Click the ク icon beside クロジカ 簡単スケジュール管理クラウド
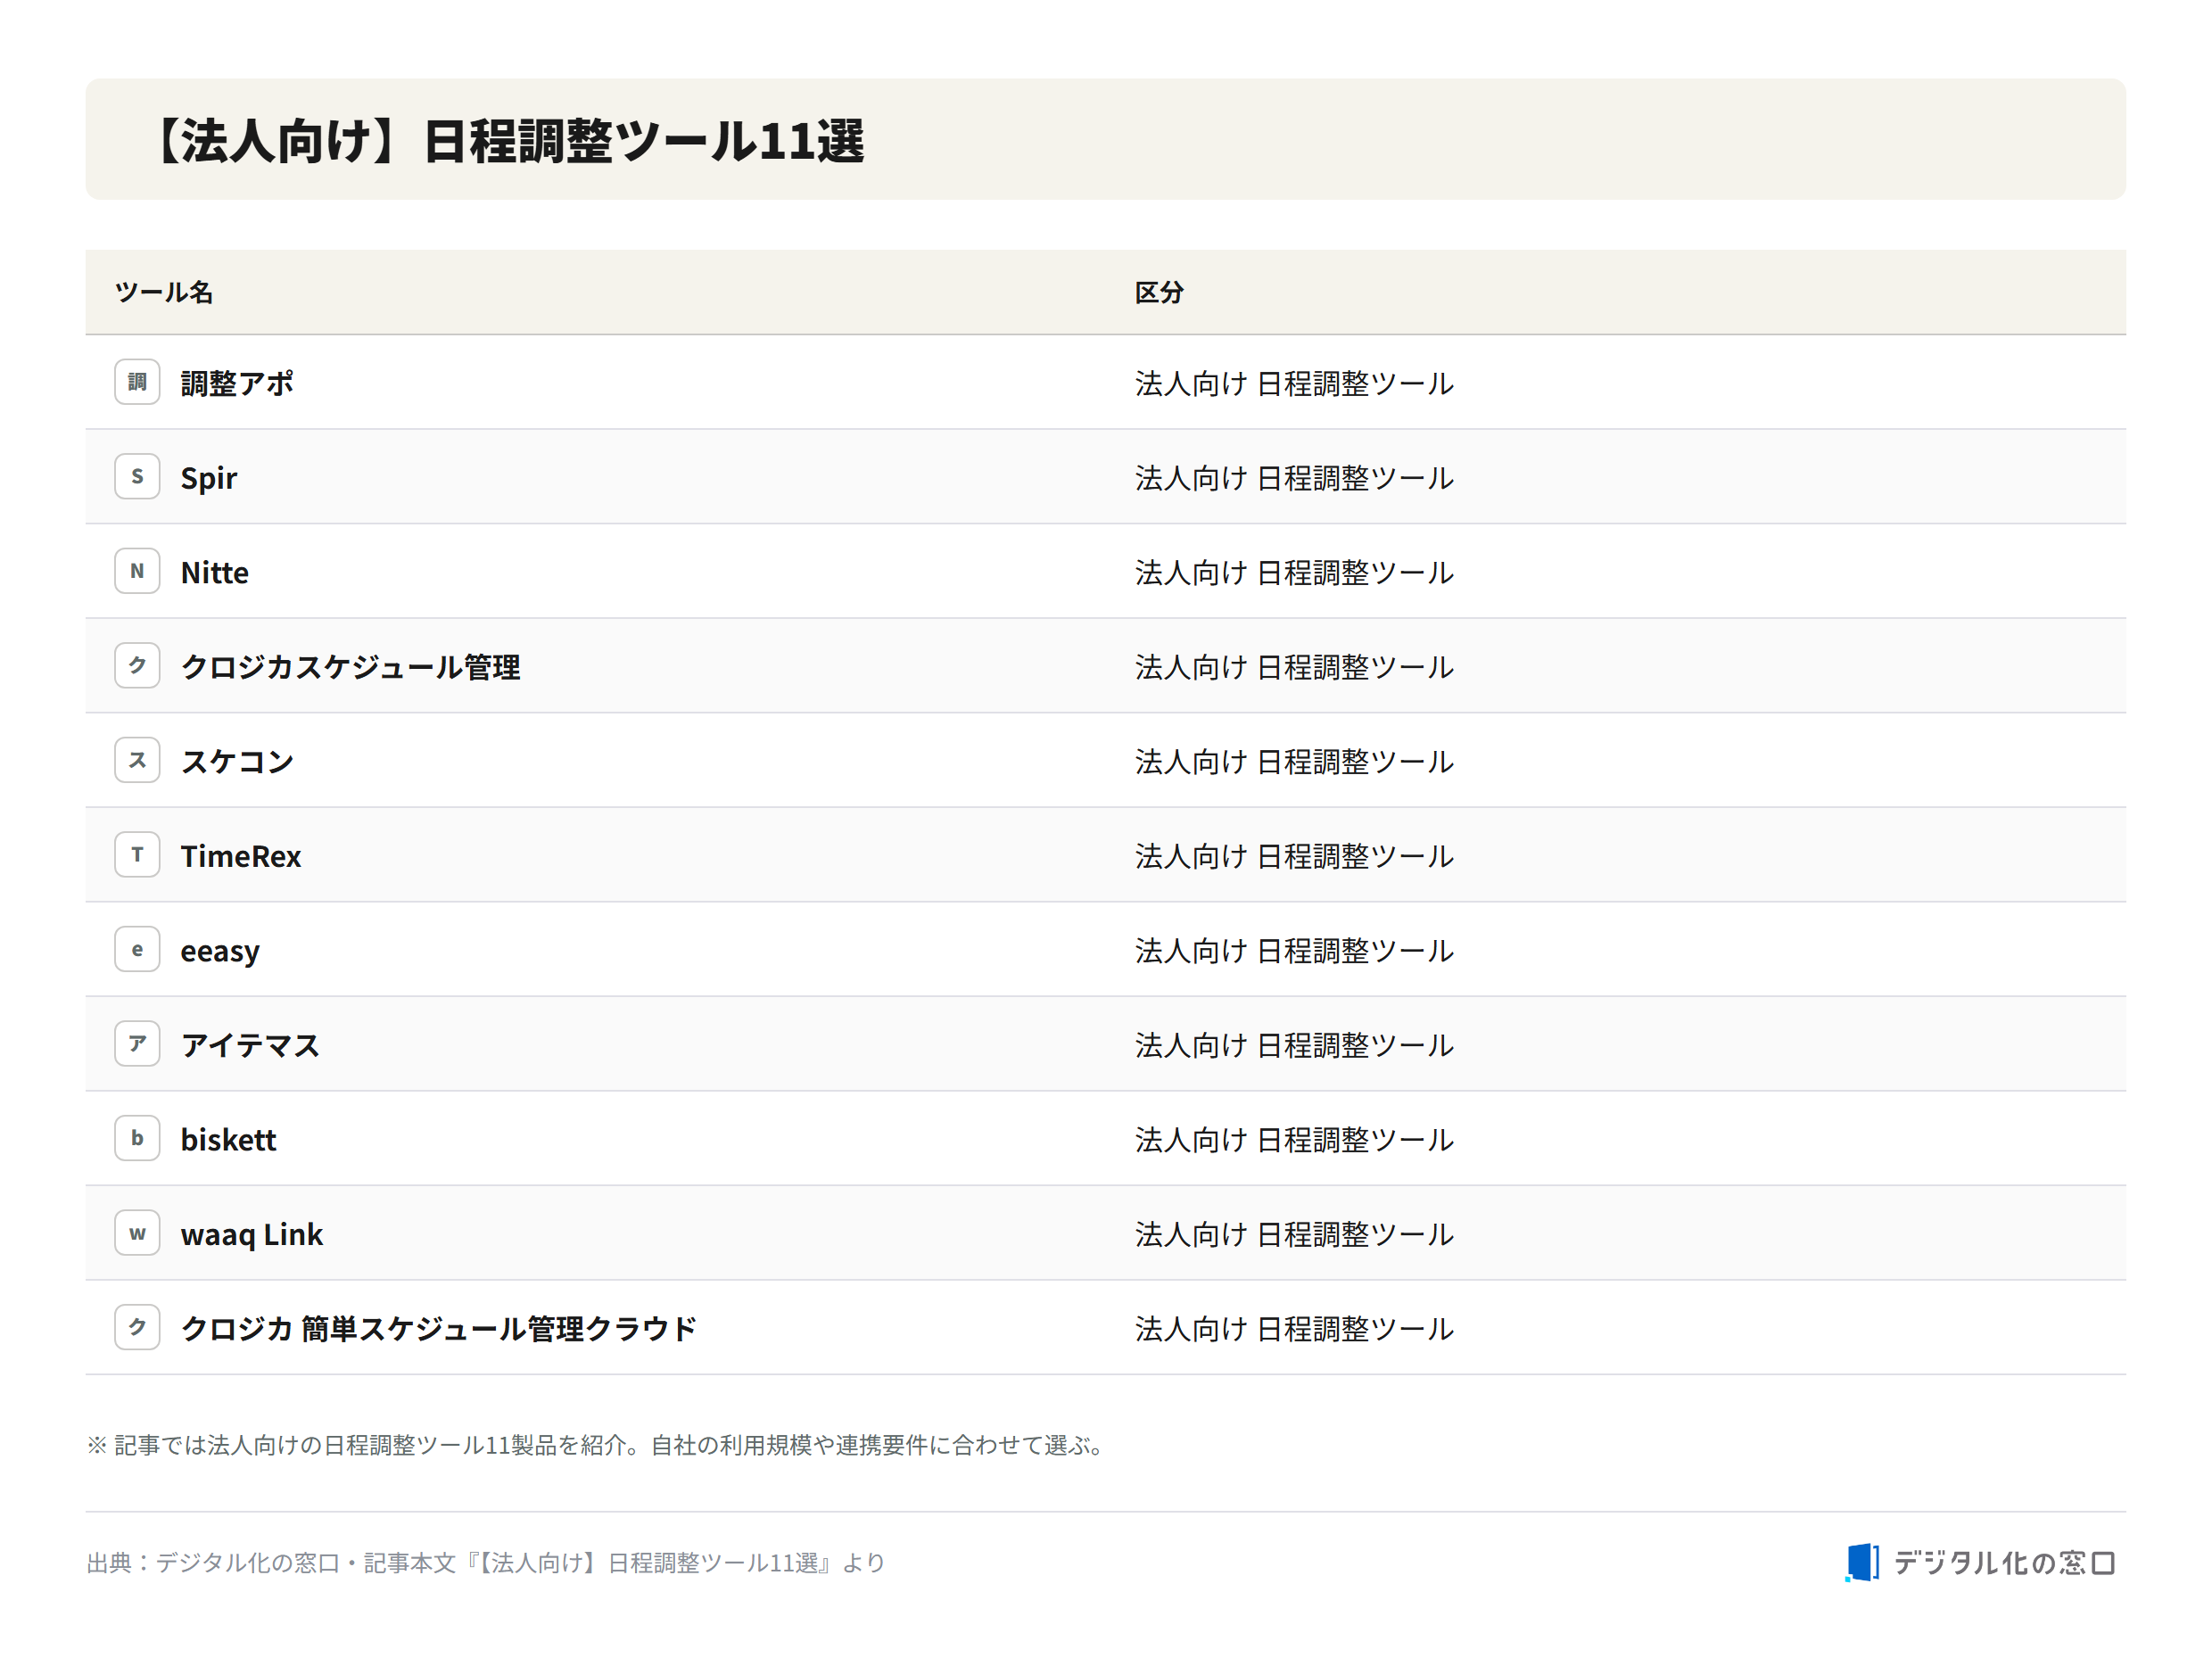The image size is (2212, 1666). coord(137,1327)
